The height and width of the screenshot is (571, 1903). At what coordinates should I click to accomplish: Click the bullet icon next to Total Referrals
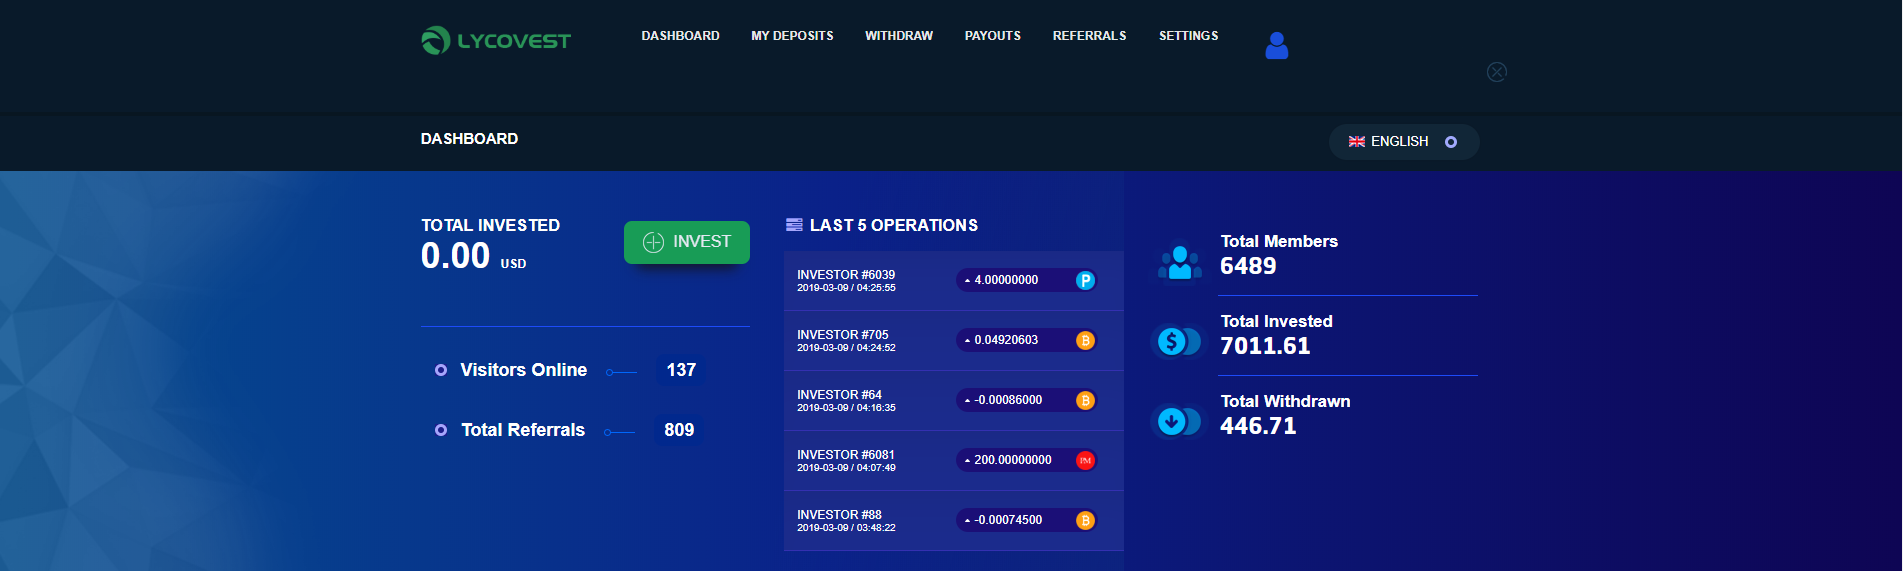click(x=441, y=430)
